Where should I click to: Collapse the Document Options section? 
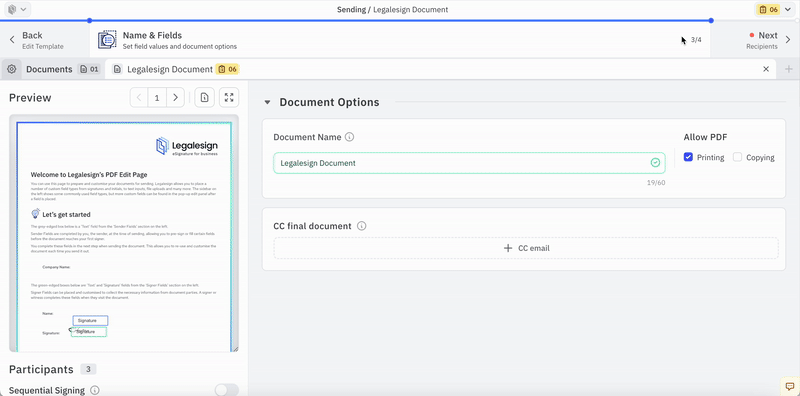[x=267, y=102]
